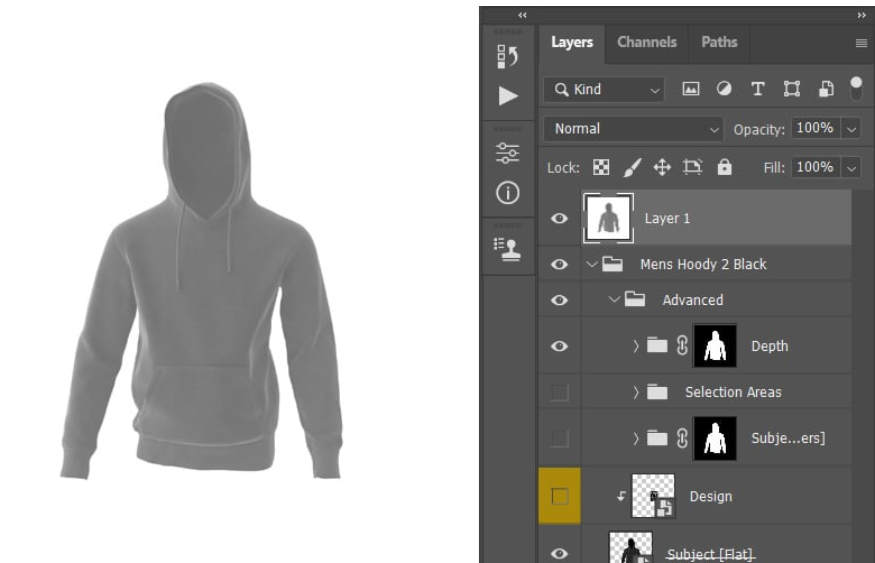
Task: Filter layers by smart objects icon
Action: pyautogui.click(x=826, y=89)
